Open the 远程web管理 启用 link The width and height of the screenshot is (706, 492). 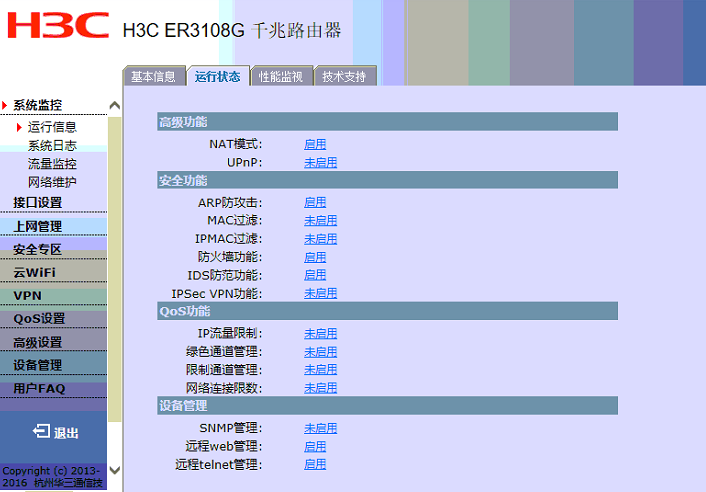click(315, 447)
